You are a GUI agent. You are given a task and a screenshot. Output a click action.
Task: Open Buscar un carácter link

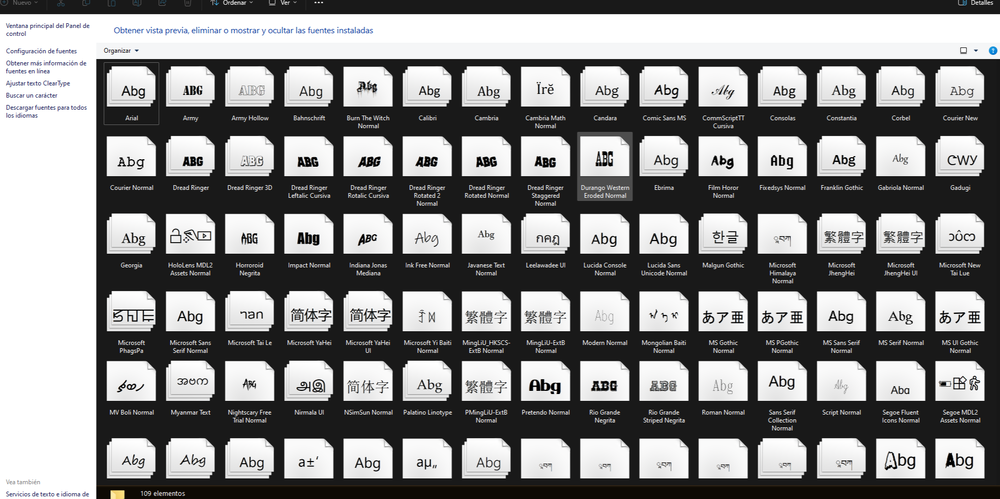pyautogui.click(x=32, y=96)
